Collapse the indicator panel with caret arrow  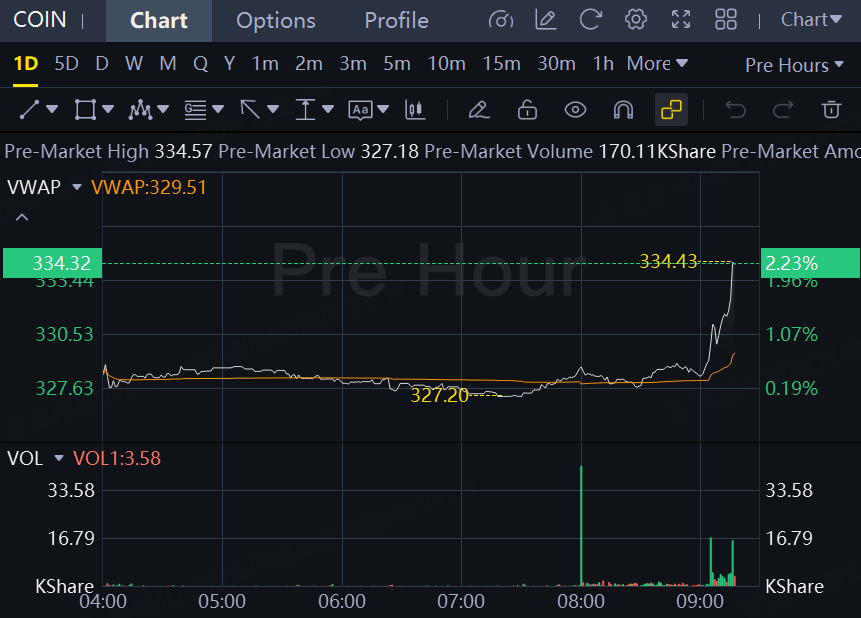click(x=21, y=217)
